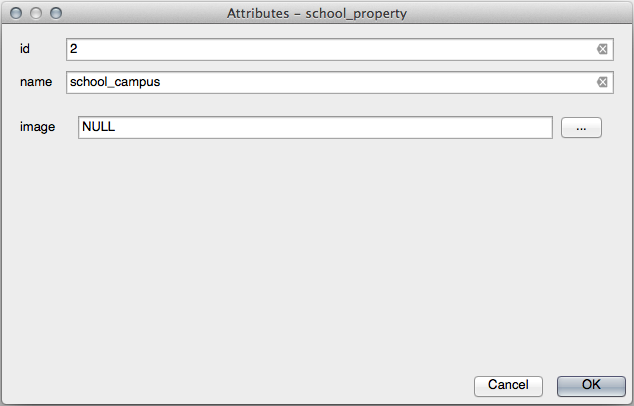Viewport: 634px width, 406px height.
Task: Clear the id field value
Action: 603,49
